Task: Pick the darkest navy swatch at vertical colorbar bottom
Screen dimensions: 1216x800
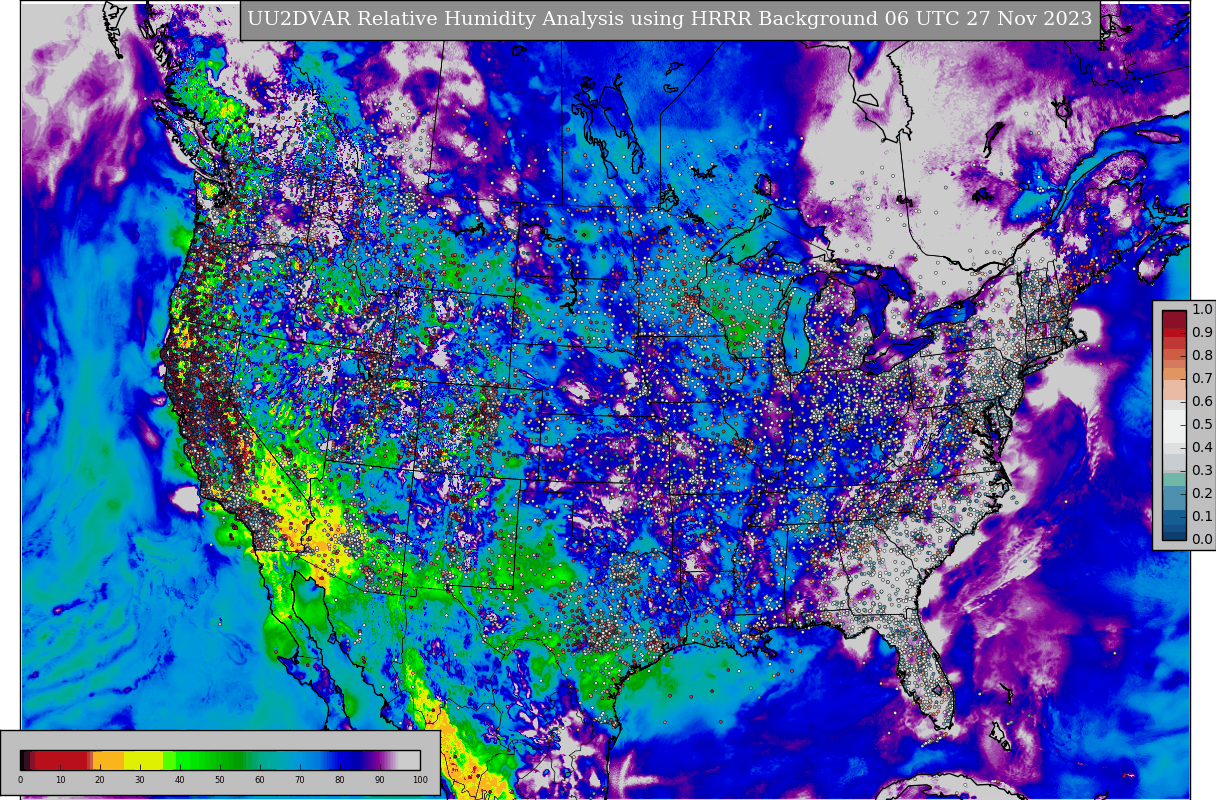Action: [1174, 535]
